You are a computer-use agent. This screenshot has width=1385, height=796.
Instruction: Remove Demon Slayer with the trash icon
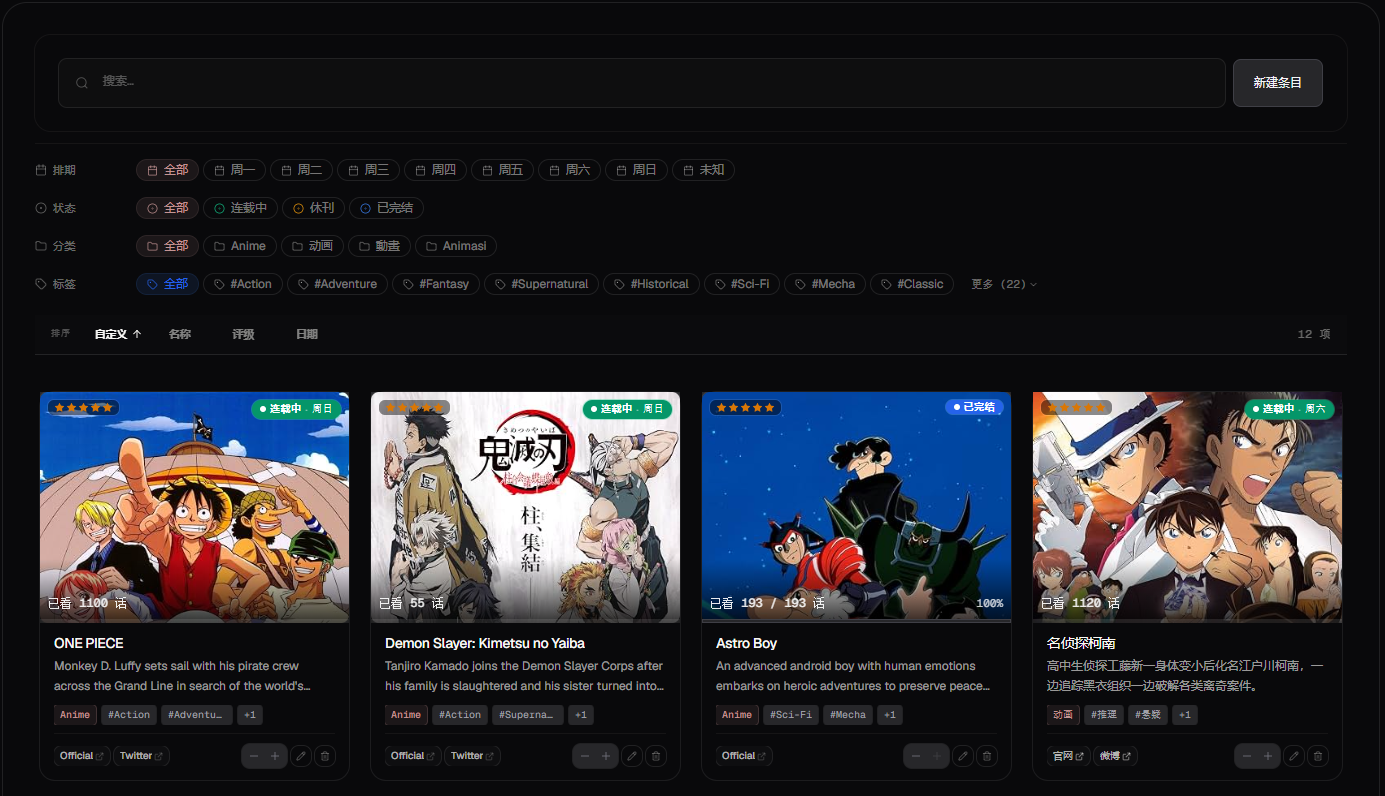[656, 756]
